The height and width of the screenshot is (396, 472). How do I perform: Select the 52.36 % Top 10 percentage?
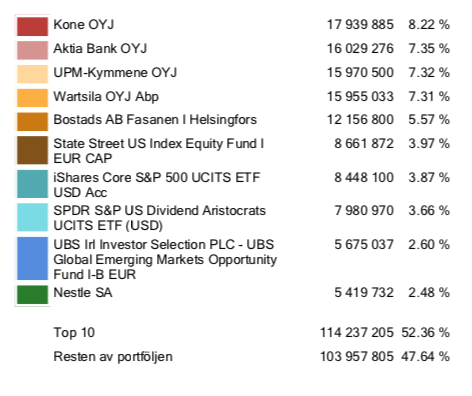pos(426,333)
